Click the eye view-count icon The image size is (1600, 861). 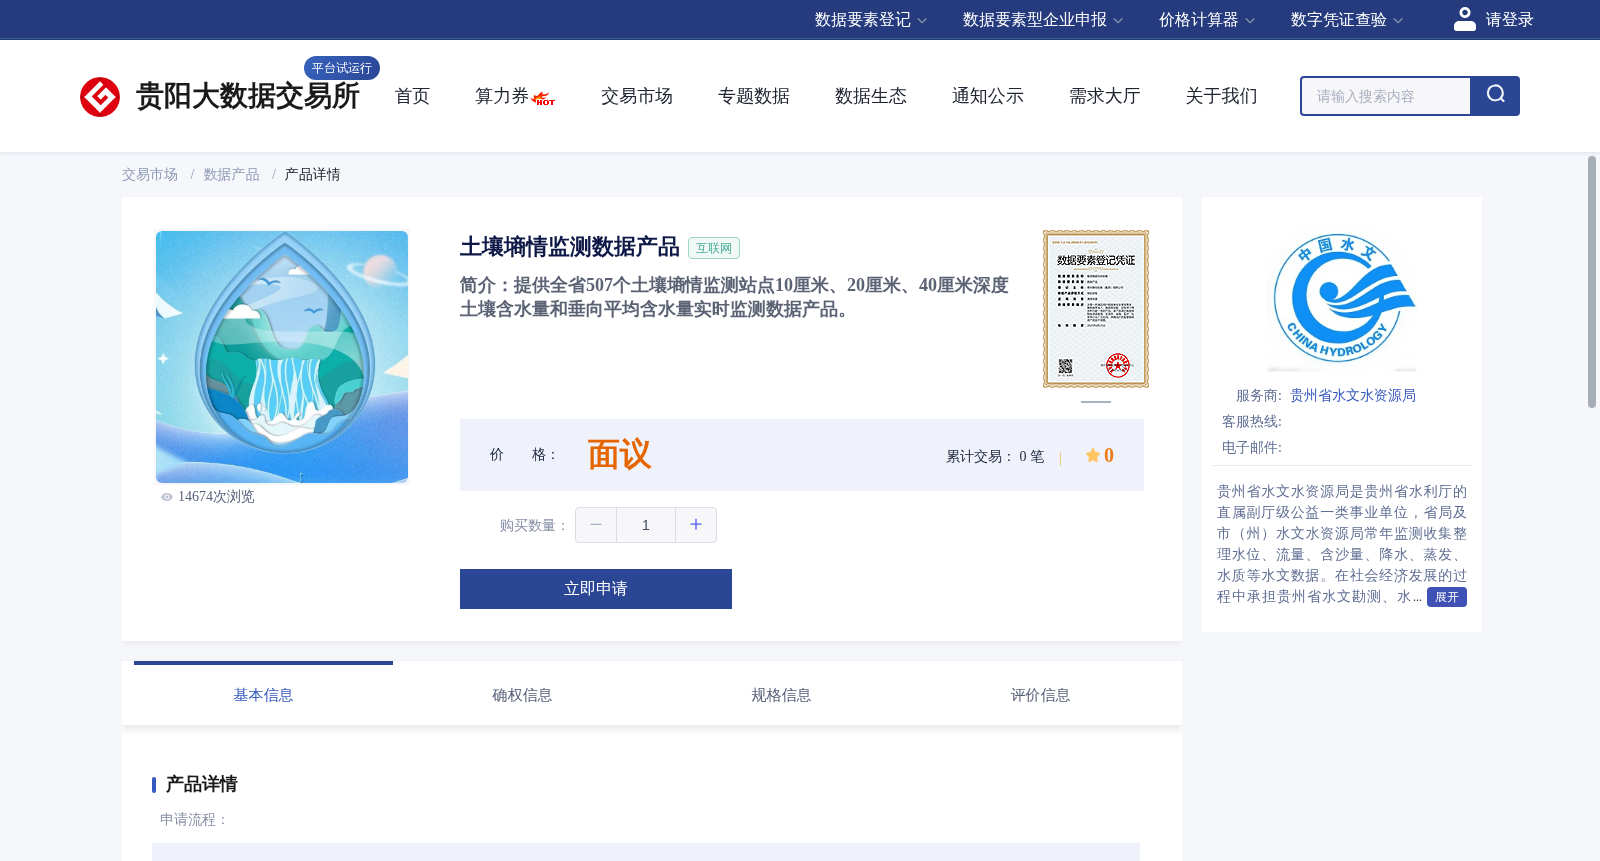tap(167, 497)
